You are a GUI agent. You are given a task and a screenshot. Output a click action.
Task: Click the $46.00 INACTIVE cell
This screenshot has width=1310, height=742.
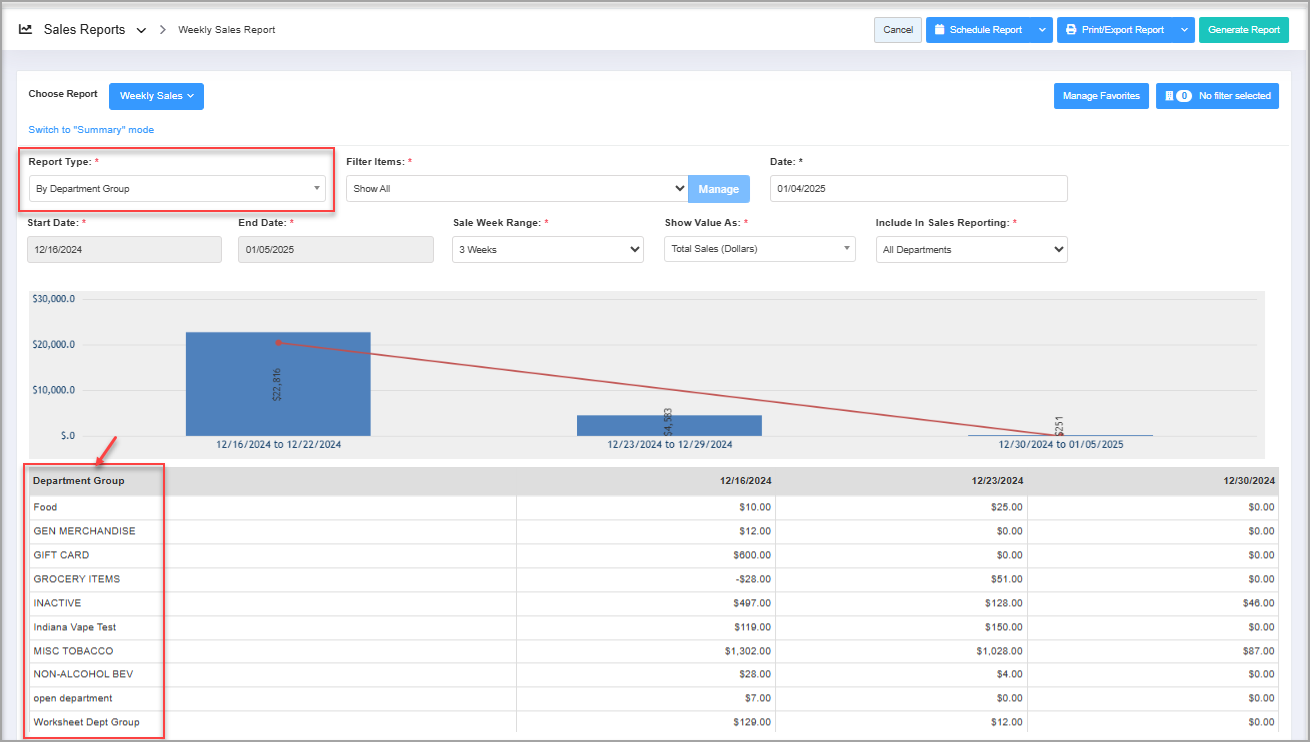(1260, 603)
